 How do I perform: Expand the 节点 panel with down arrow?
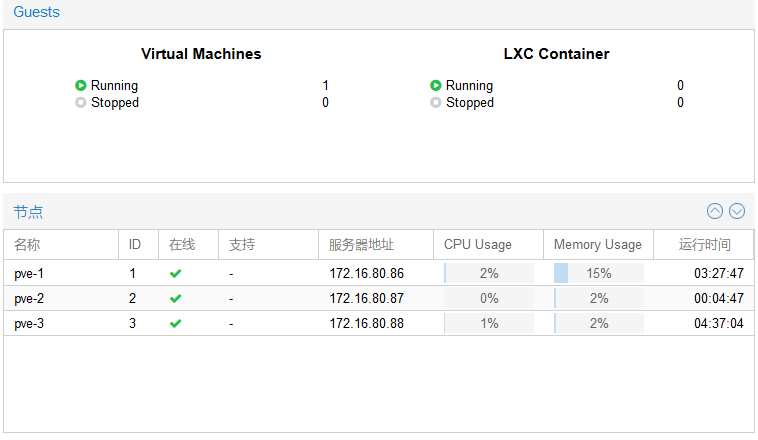737,211
